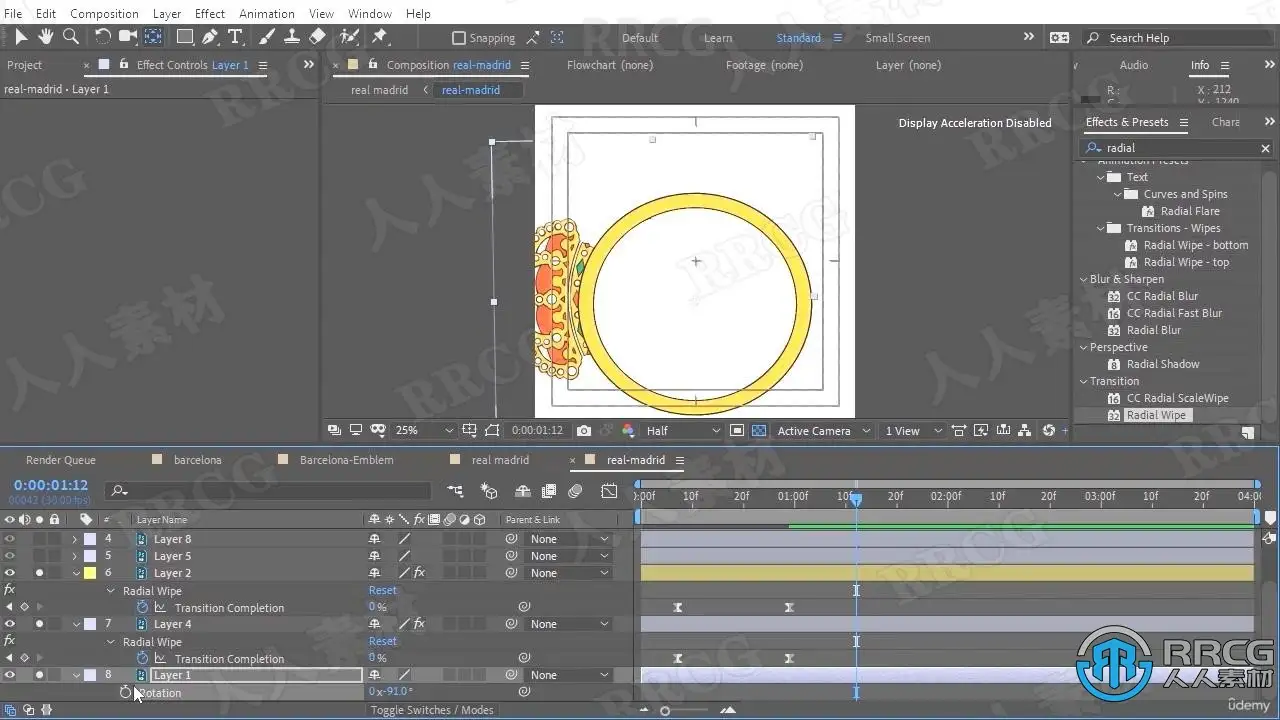The height and width of the screenshot is (720, 1280).
Task: Click the timeline zoom slider
Action: (665, 711)
